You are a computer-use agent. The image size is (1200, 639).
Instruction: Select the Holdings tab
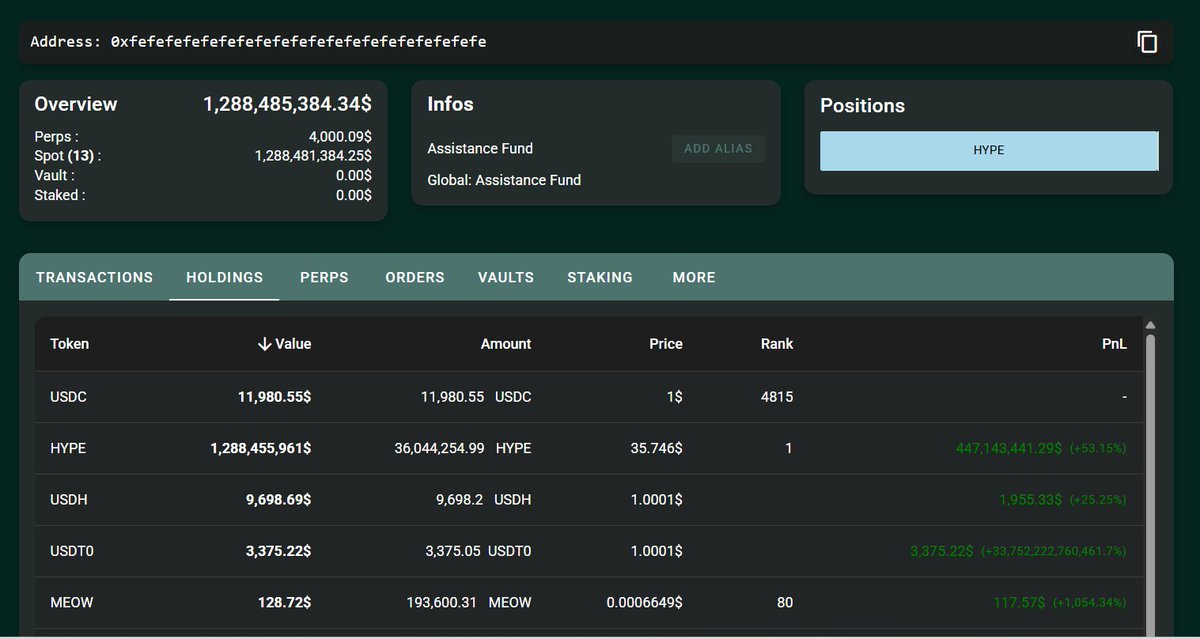tap(225, 277)
